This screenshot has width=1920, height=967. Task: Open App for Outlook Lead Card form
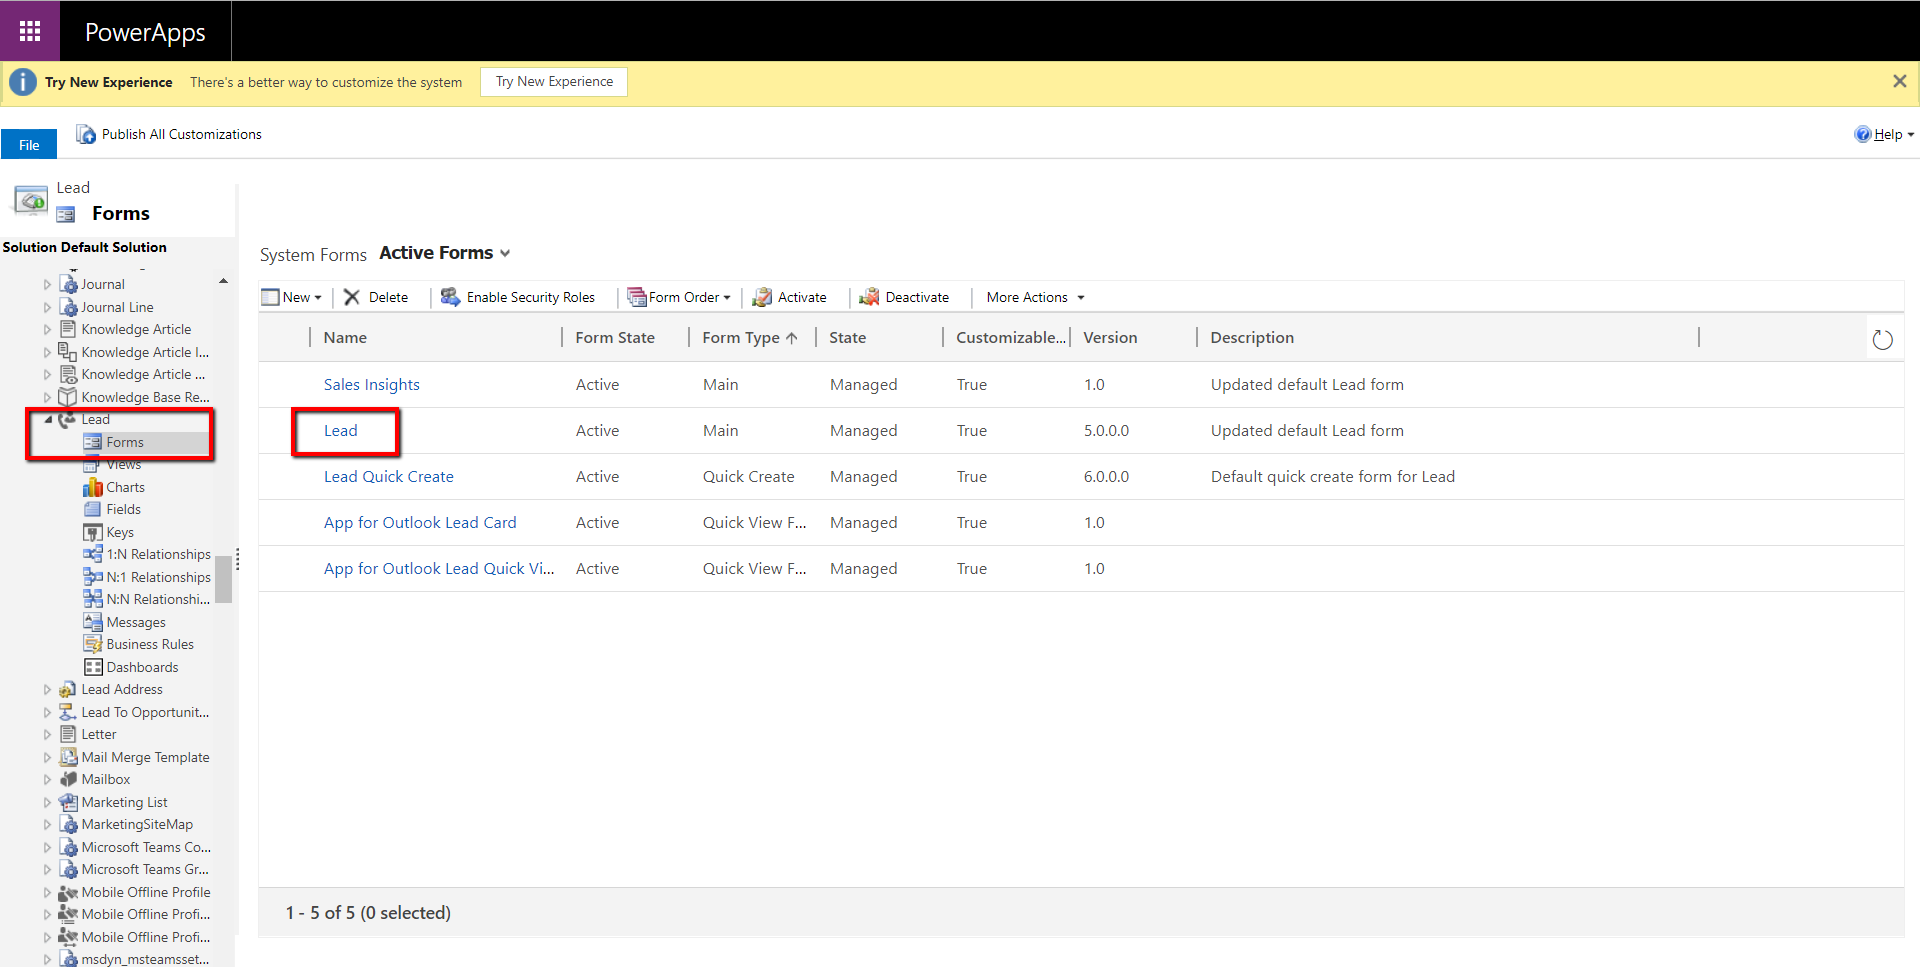(x=420, y=523)
